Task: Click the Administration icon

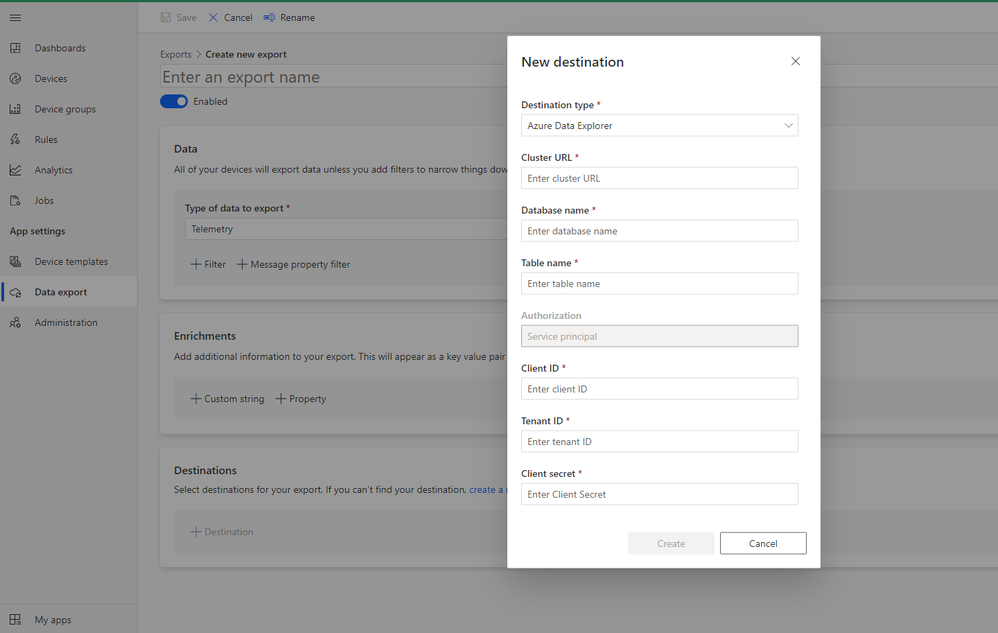Action: click(x=15, y=323)
